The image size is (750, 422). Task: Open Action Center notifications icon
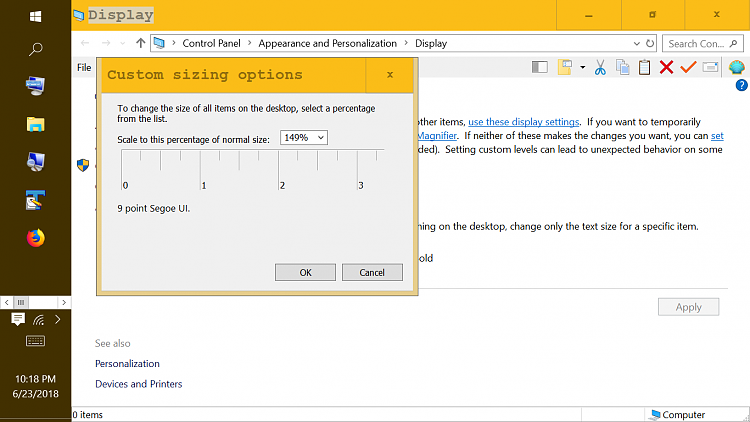18,319
